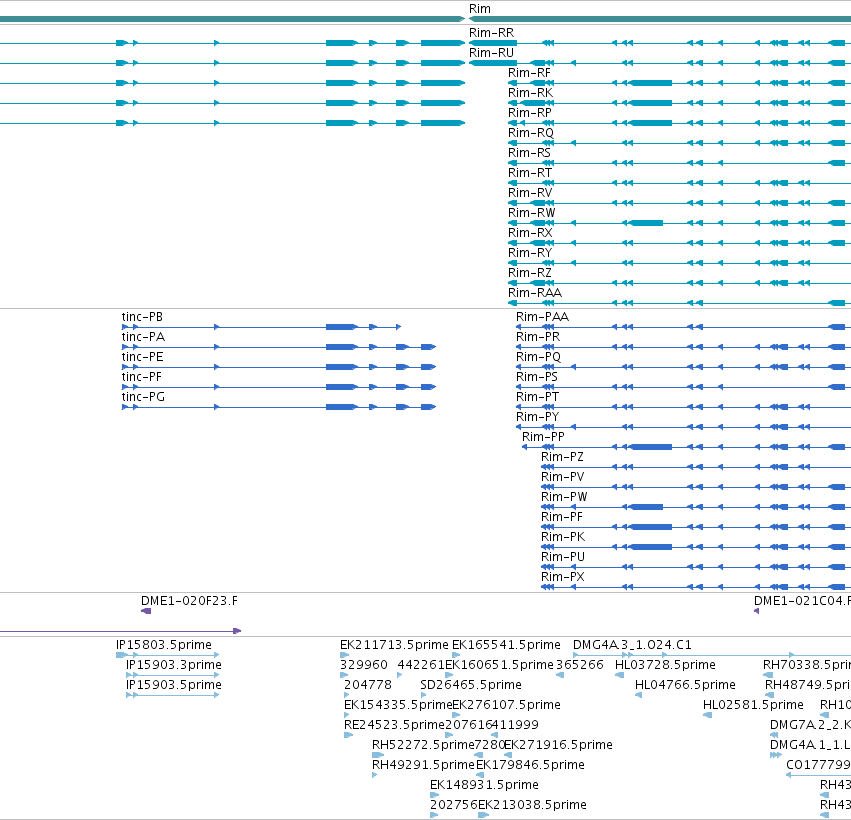
Task: Select the Rim gene label
Action: (480, 9)
